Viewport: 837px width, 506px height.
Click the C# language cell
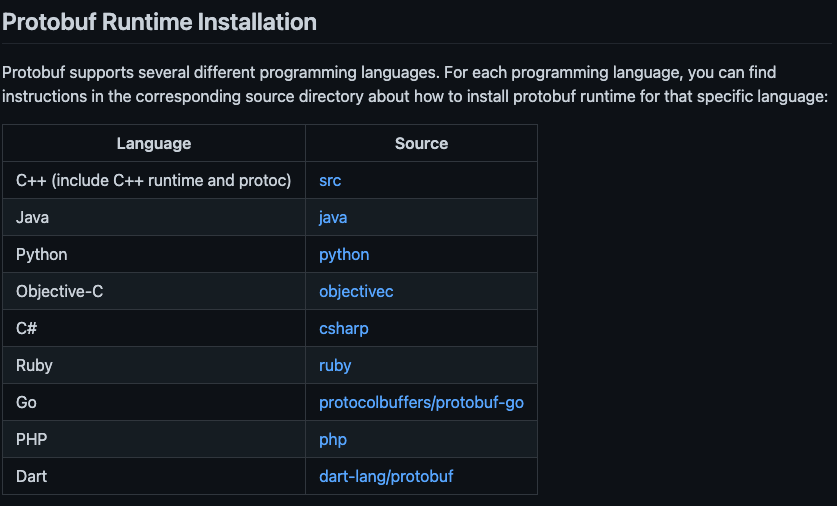click(x=27, y=329)
